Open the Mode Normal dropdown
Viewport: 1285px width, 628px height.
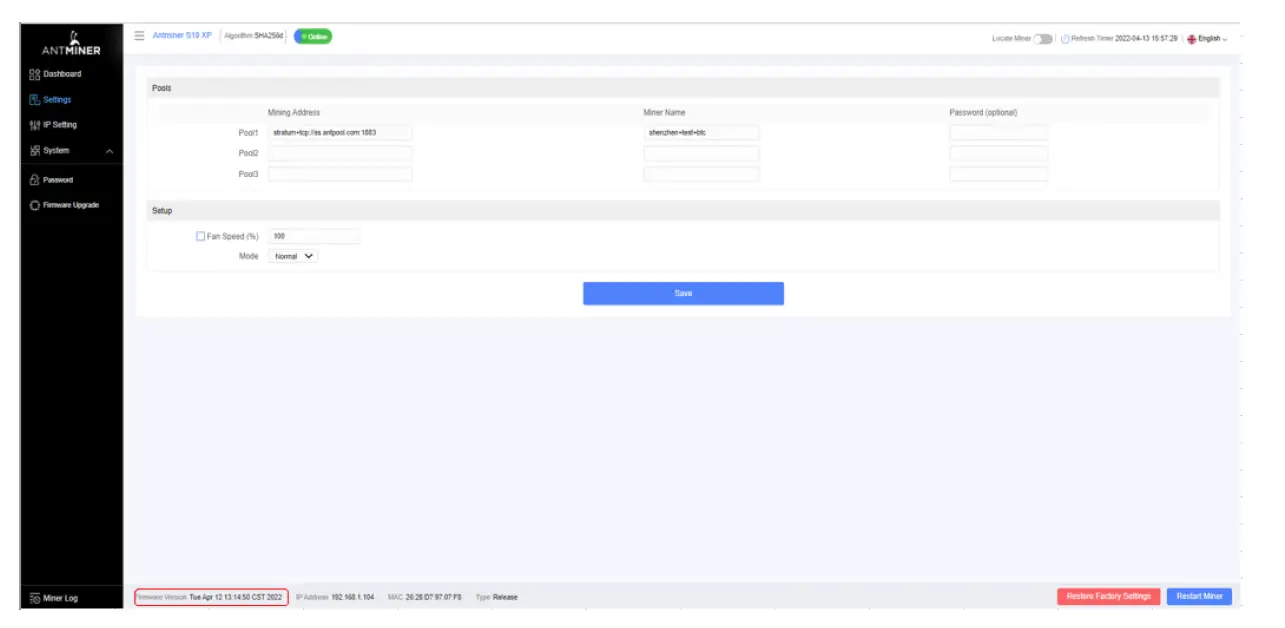[293, 256]
